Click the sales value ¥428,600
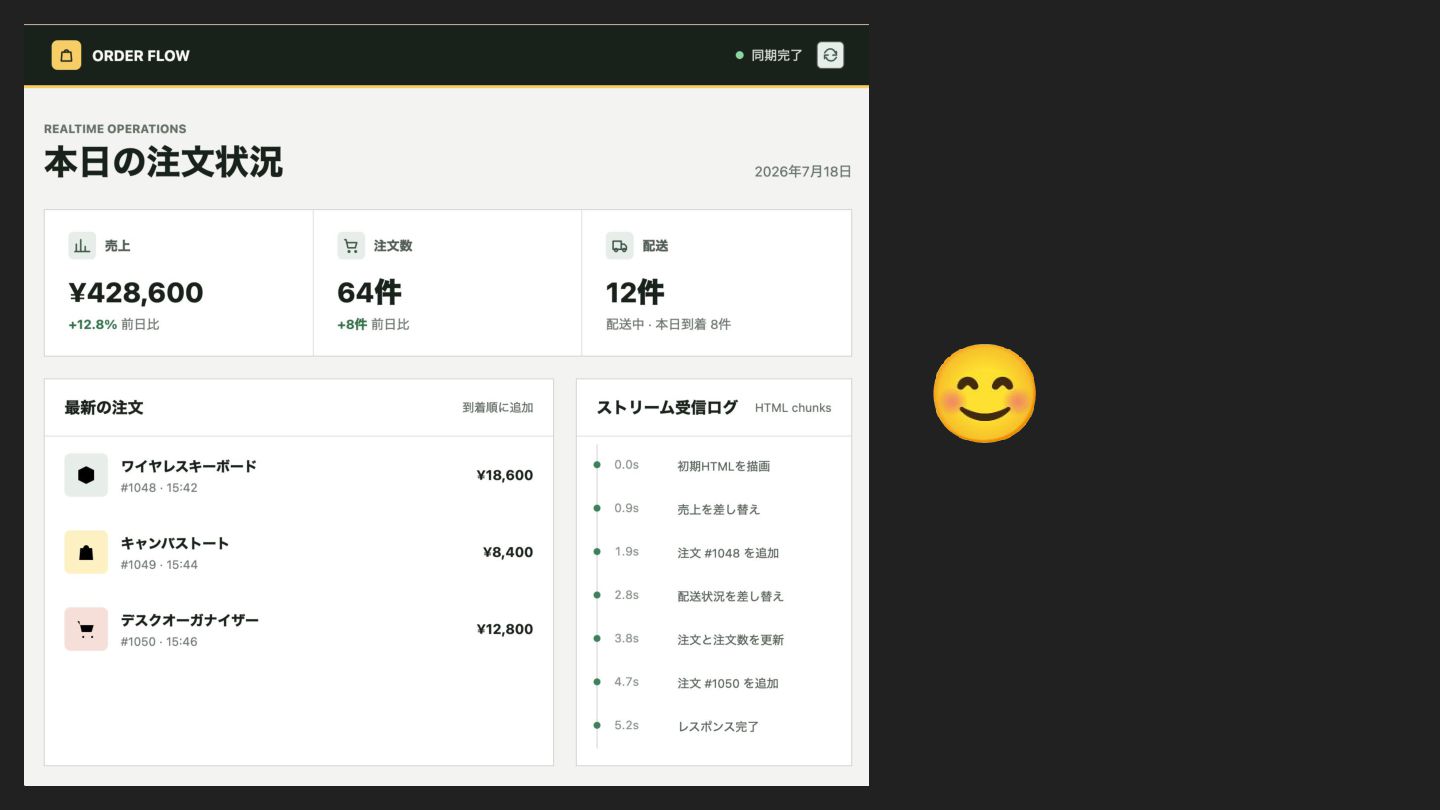Screen dimensions: 1440x810 point(136,293)
